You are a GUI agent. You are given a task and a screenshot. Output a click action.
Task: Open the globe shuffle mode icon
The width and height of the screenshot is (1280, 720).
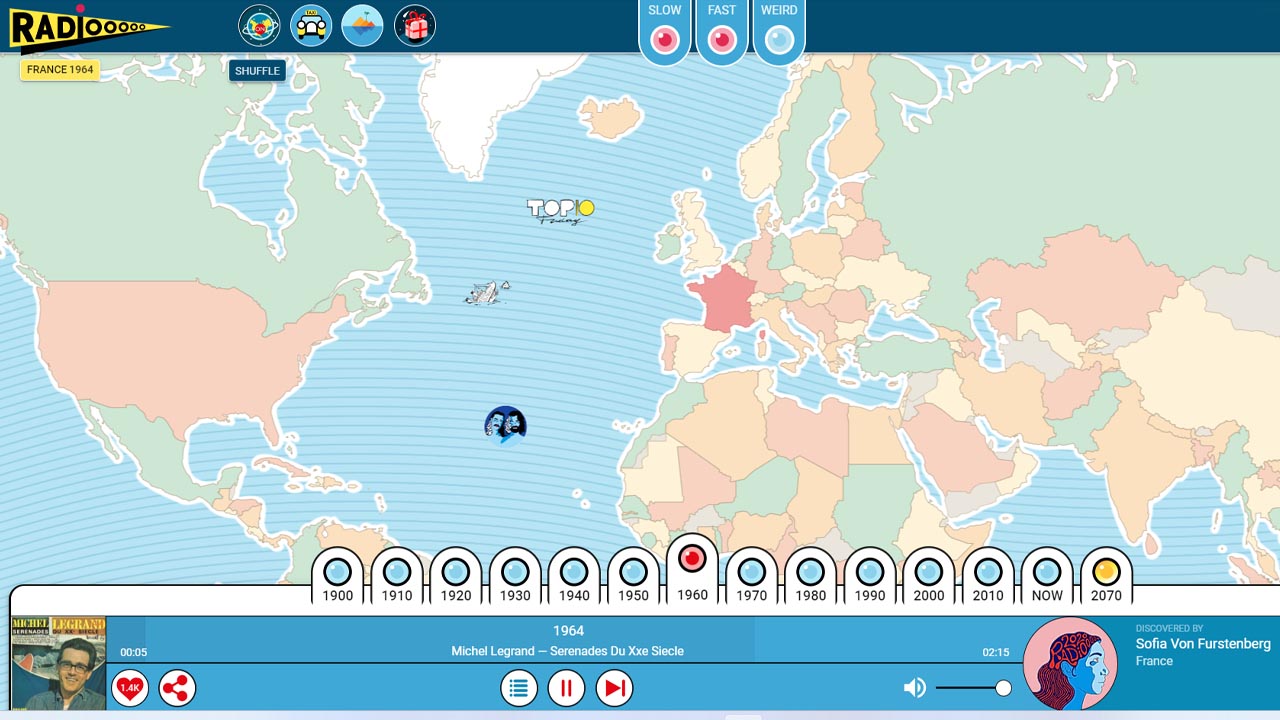(259, 26)
